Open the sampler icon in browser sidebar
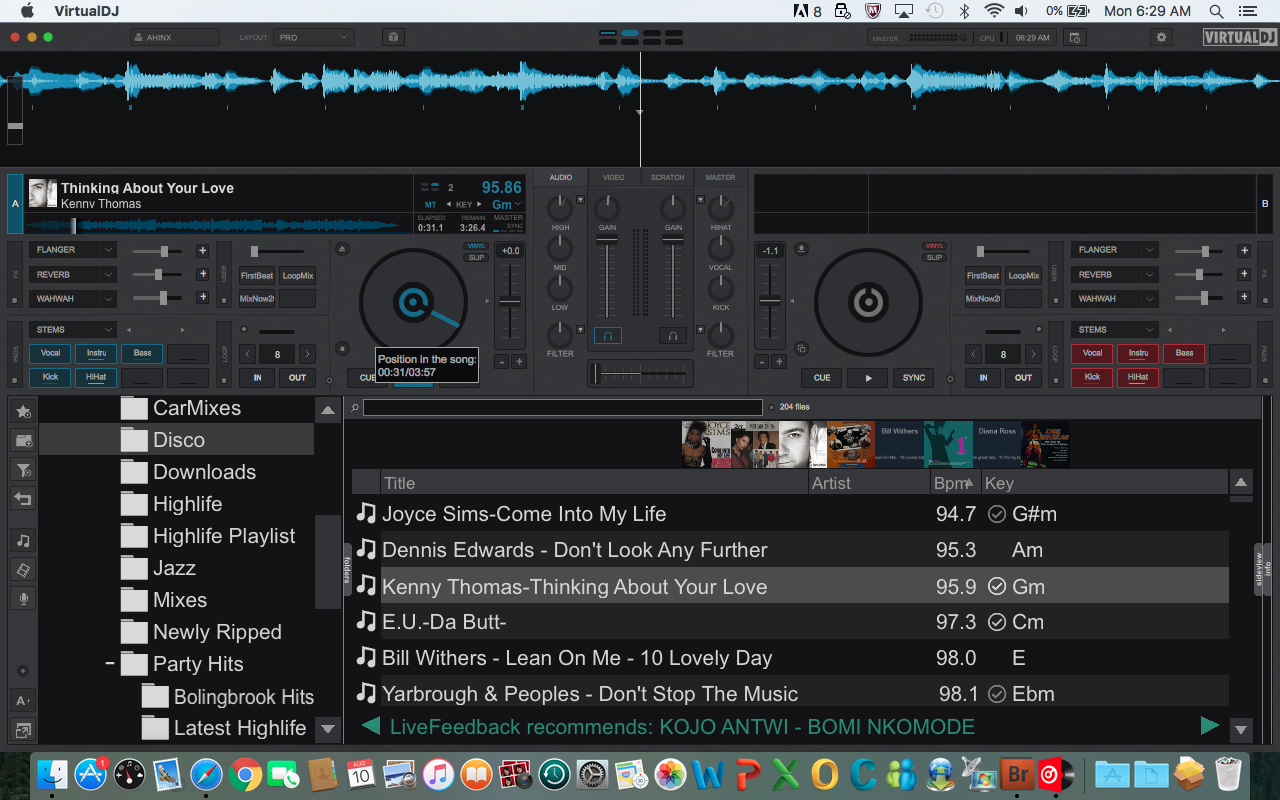1280x800 pixels. 23,569
